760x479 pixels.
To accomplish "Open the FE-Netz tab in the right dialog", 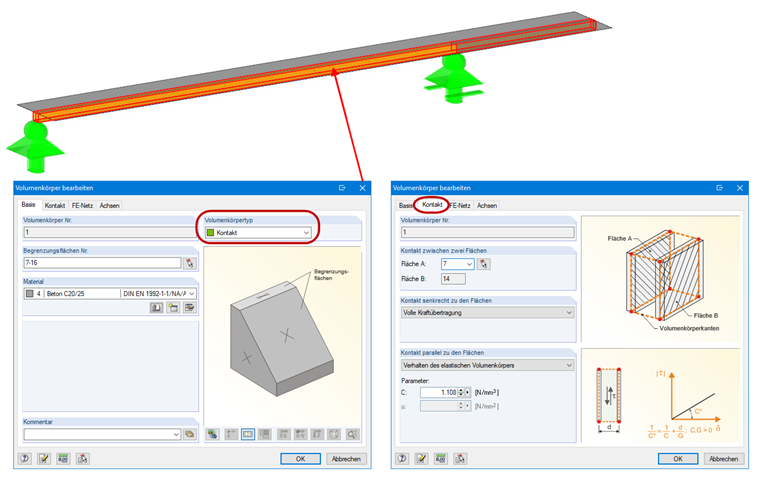I will 460,206.
